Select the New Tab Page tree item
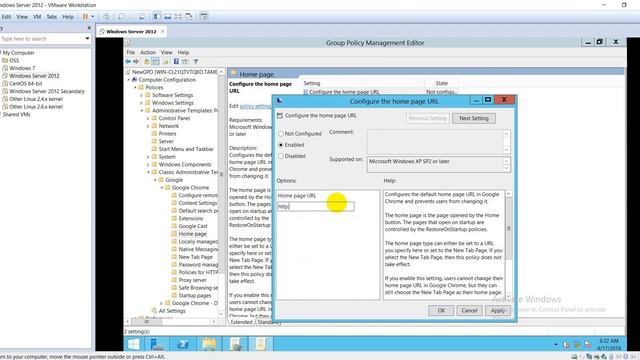 [x=196, y=257]
